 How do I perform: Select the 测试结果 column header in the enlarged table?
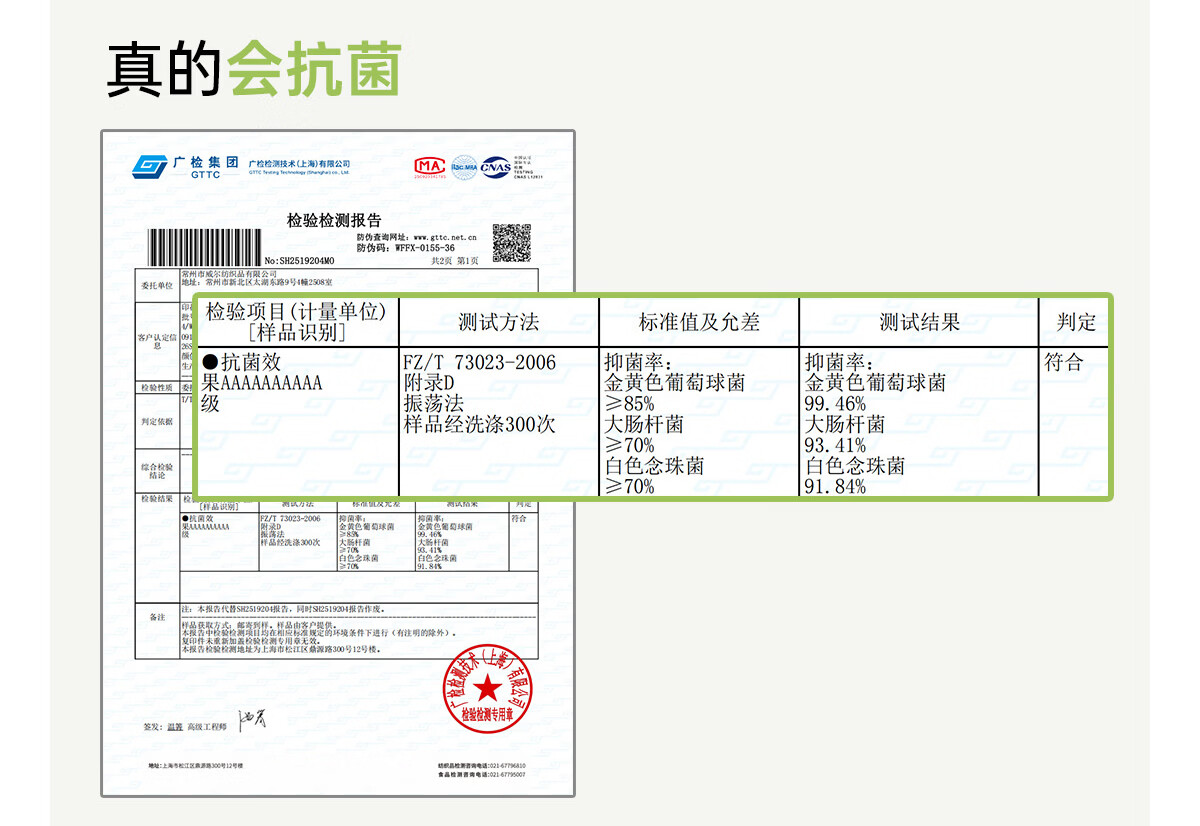coord(919,322)
